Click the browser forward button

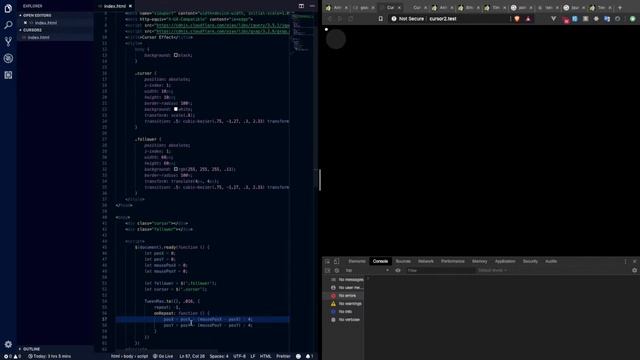pyautogui.click(x=340, y=19)
